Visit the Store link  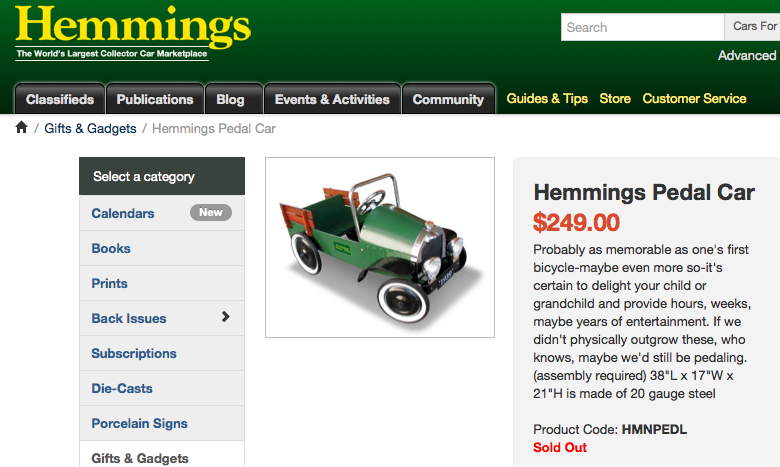point(615,98)
